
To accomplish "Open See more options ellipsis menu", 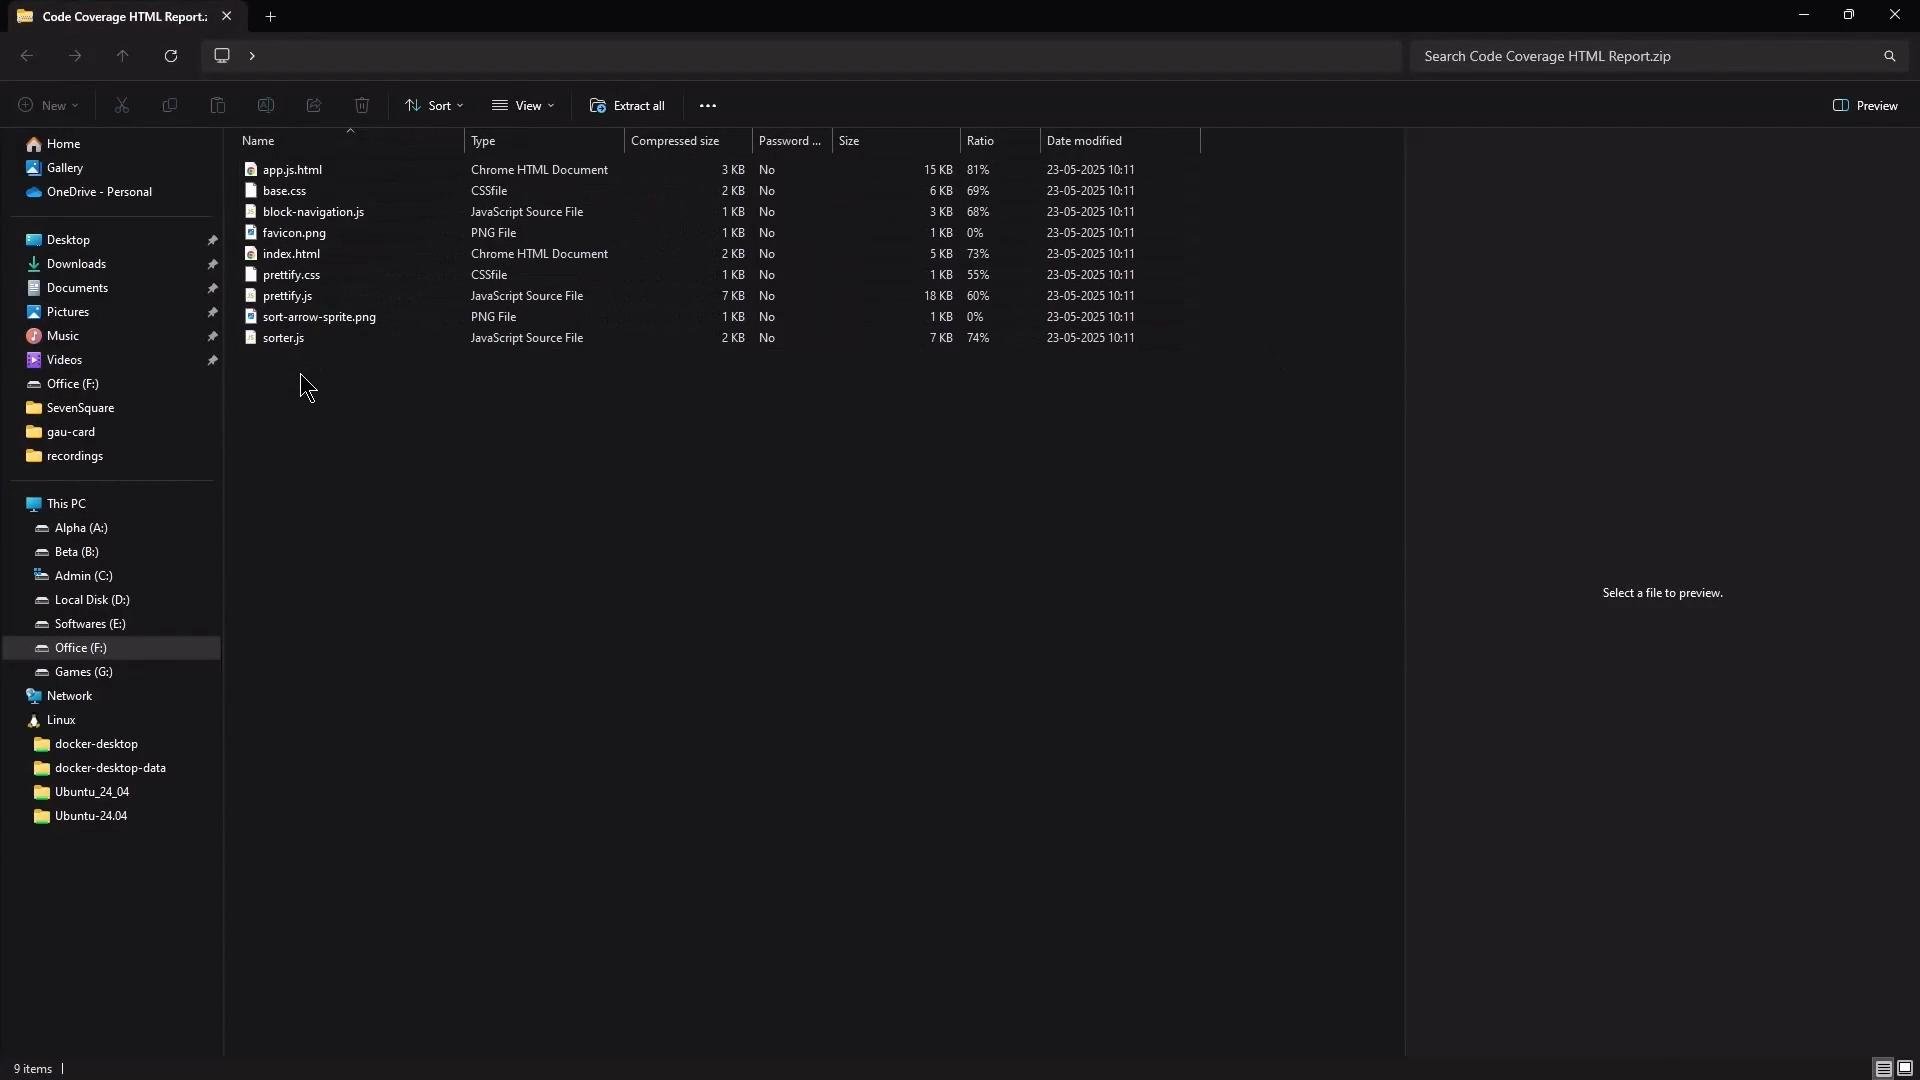I will click(708, 105).
